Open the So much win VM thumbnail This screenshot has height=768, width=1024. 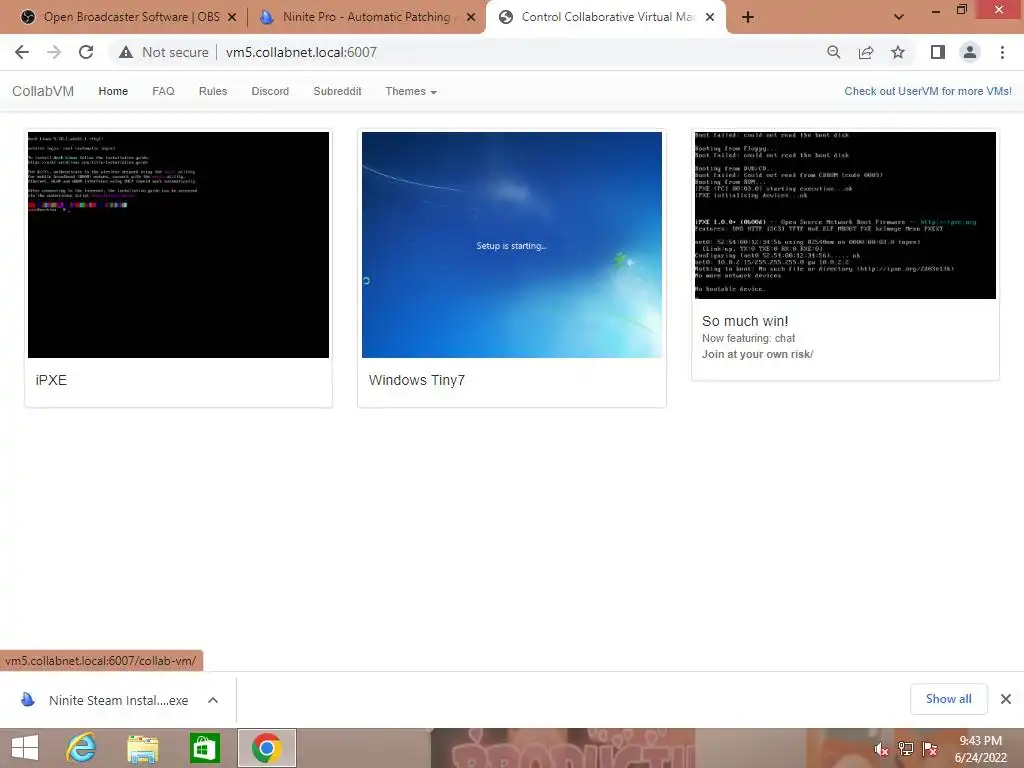coord(845,216)
